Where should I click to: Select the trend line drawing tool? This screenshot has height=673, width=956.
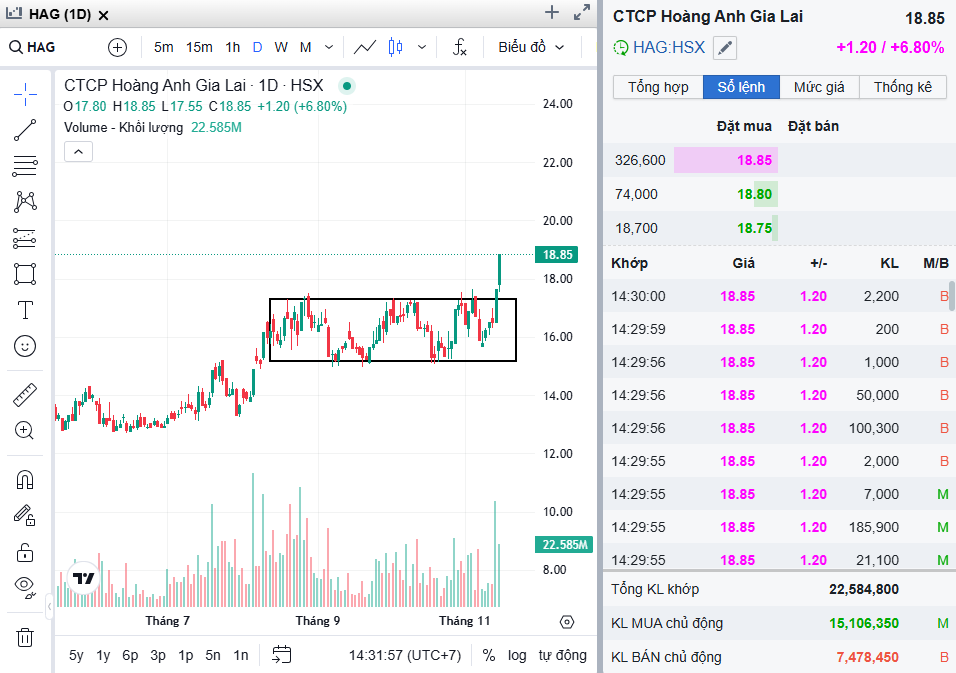(25, 129)
